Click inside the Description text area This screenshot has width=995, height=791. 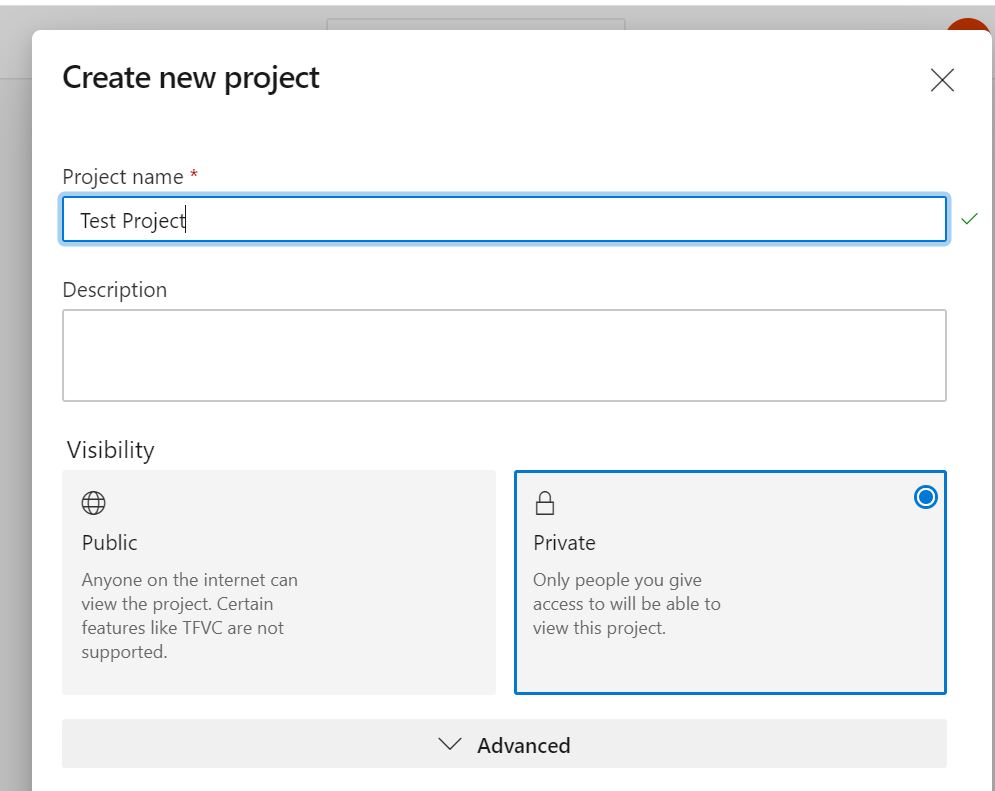click(505, 354)
